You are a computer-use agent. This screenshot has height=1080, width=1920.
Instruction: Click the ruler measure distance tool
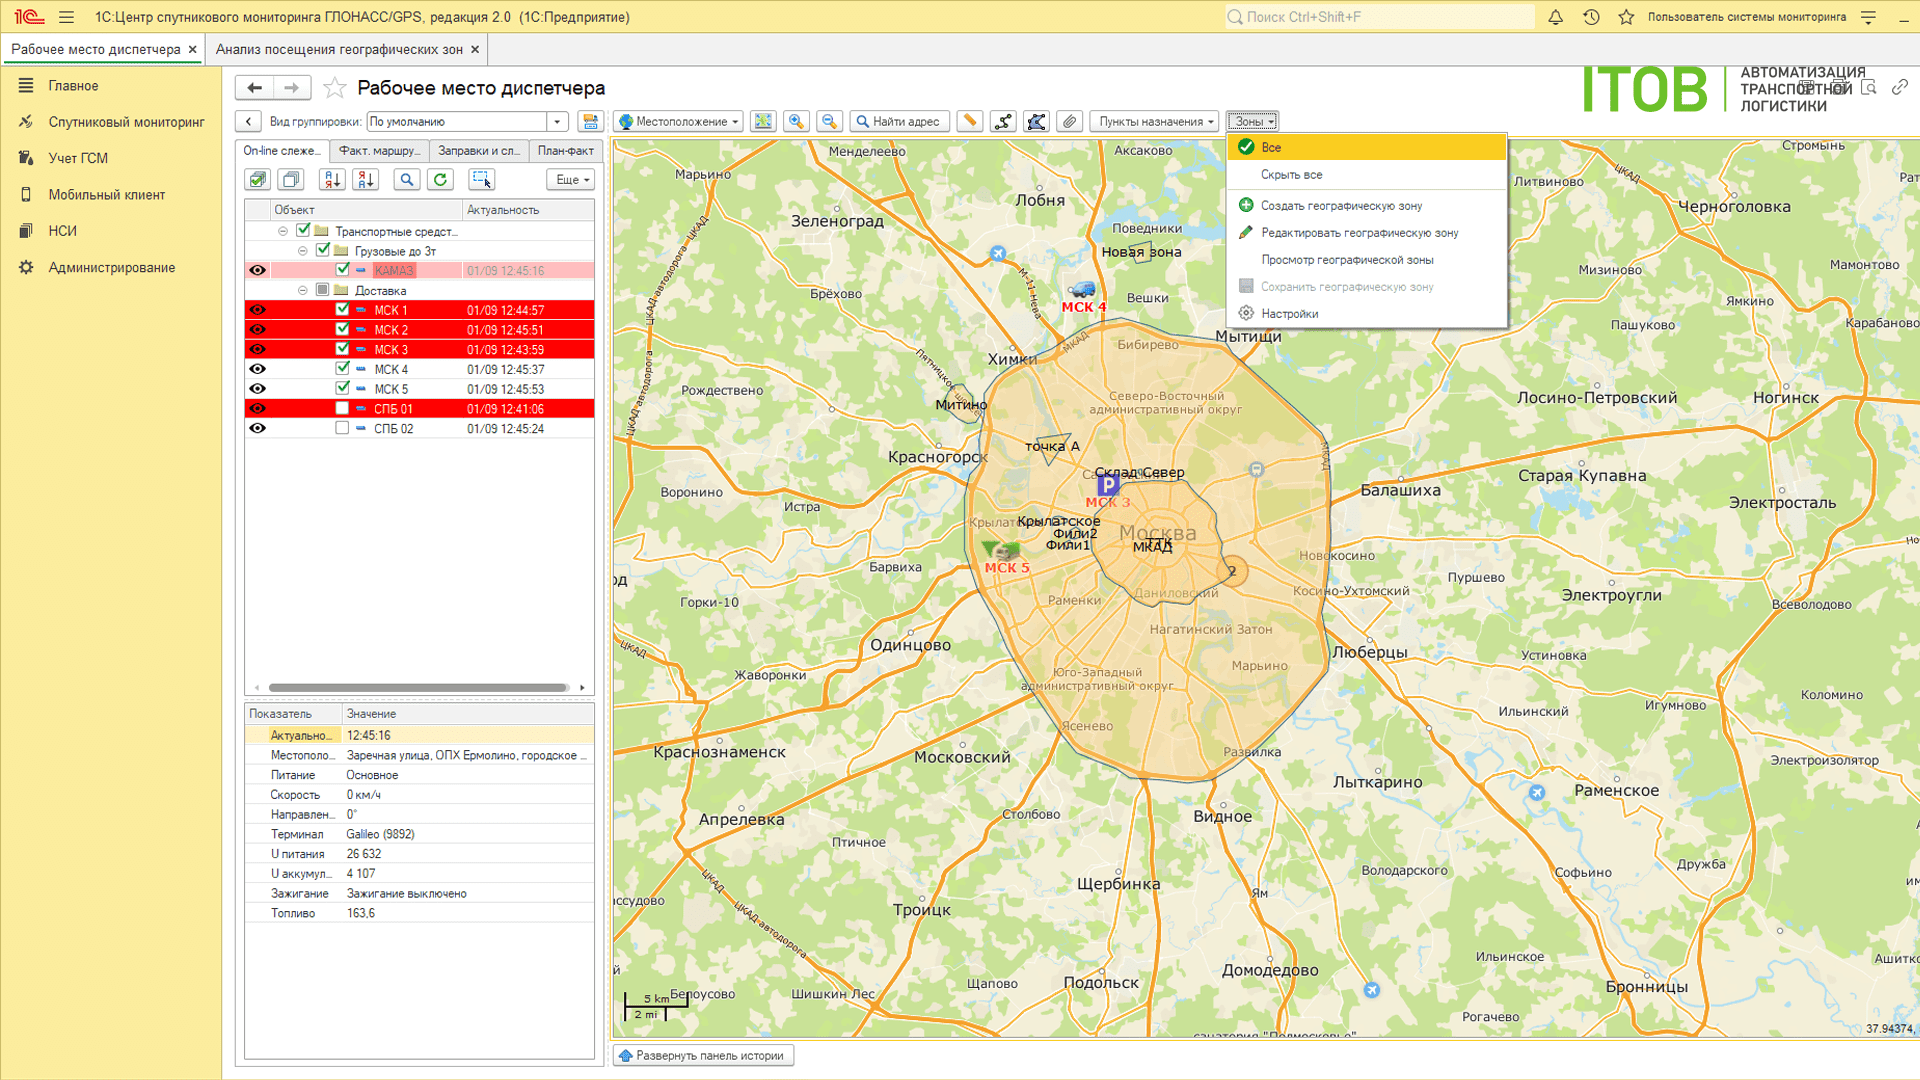tap(969, 121)
